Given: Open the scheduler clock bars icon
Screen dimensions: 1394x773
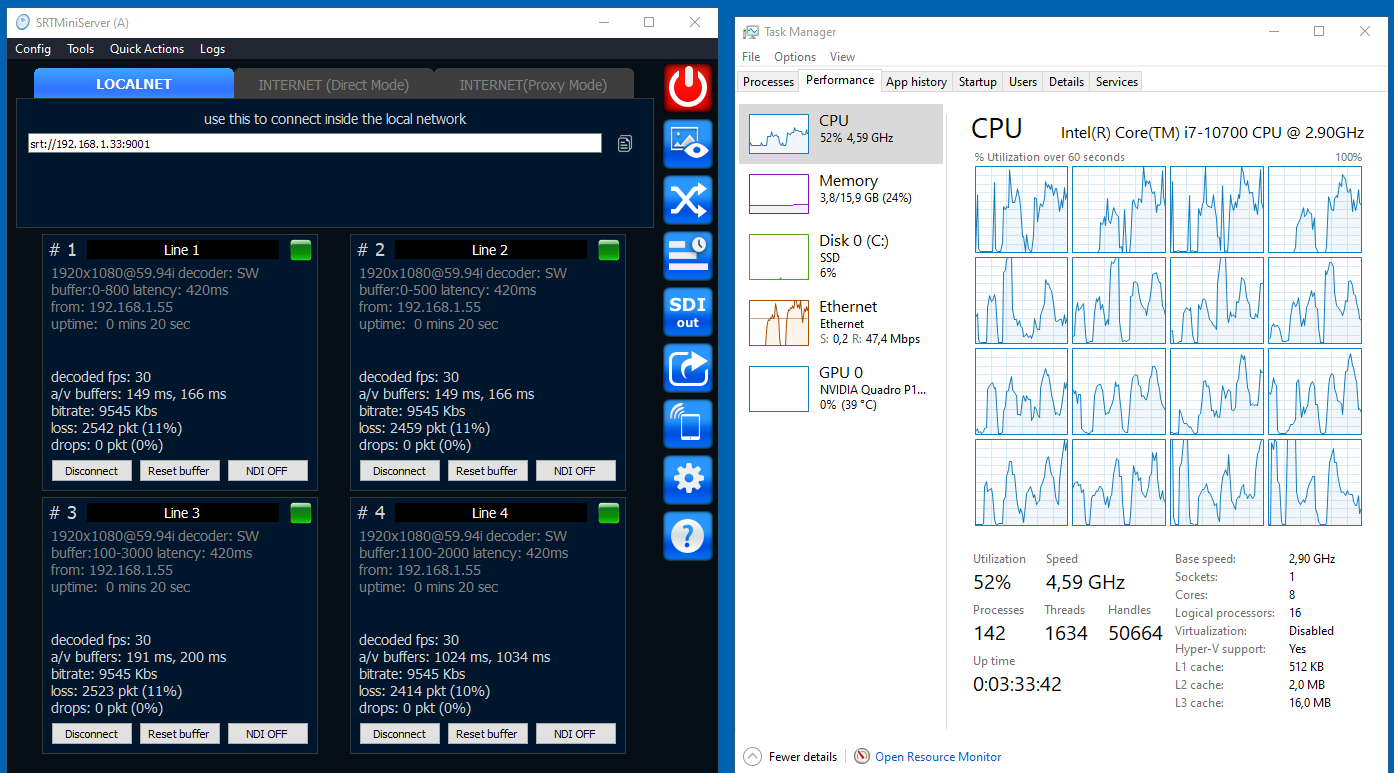Looking at the screenshot, I should (688, 256).
